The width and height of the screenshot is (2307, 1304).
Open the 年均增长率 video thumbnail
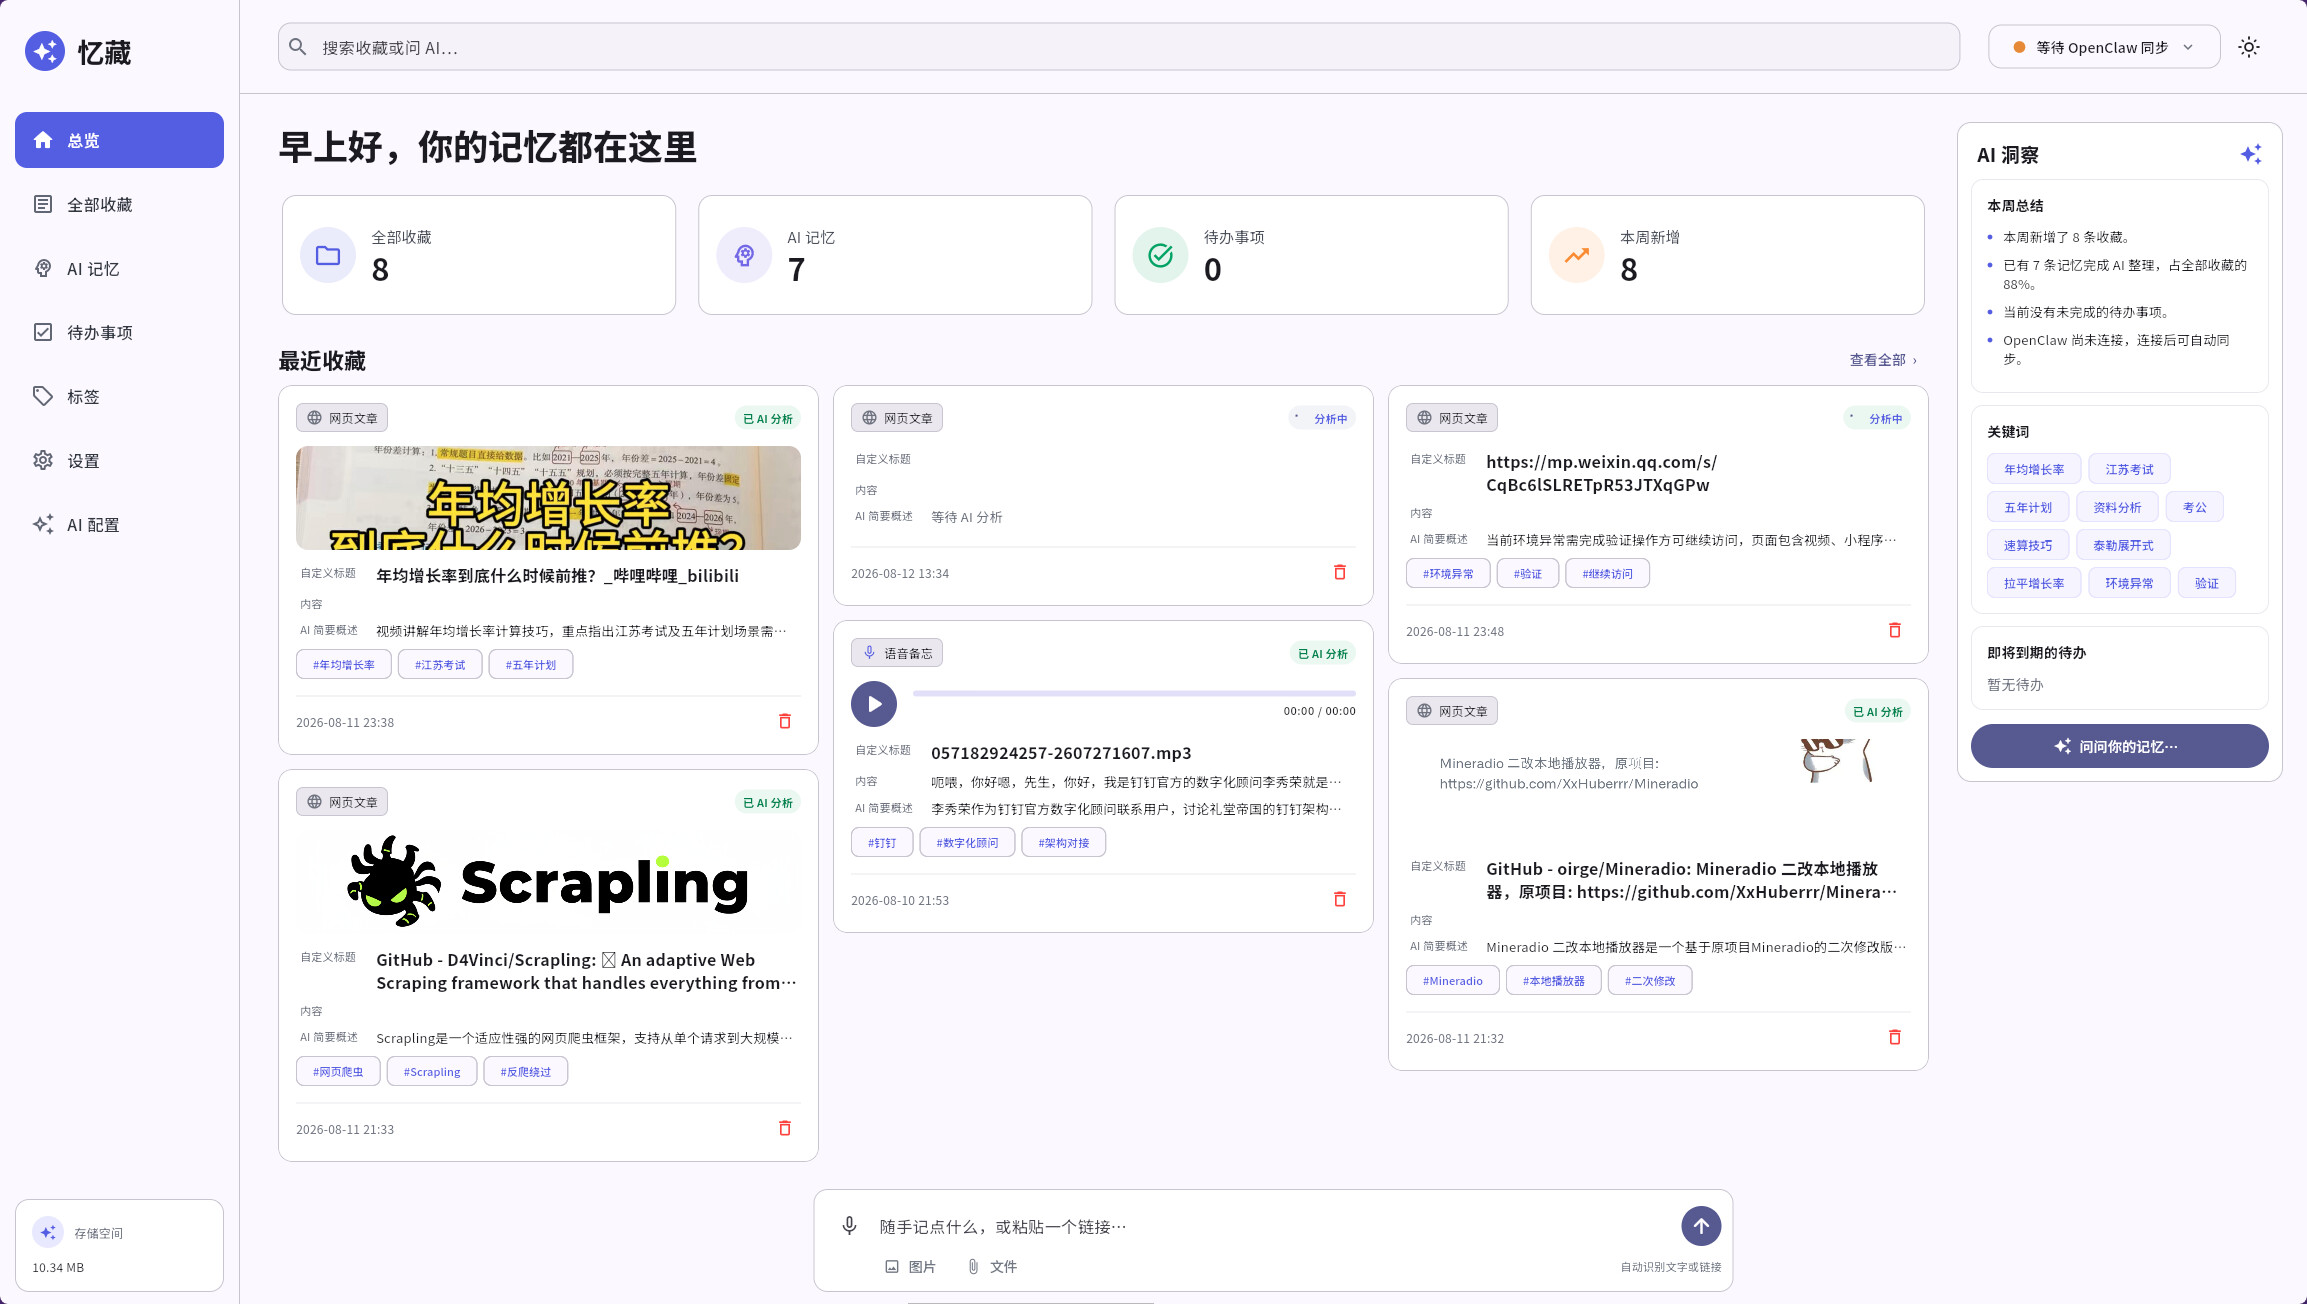click(548, 498)
